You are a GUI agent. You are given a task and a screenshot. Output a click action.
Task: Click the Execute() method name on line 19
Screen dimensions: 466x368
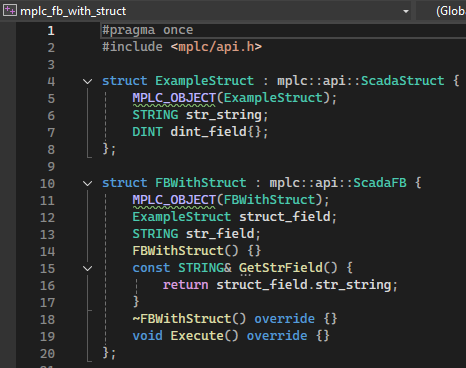click(197, 336)
